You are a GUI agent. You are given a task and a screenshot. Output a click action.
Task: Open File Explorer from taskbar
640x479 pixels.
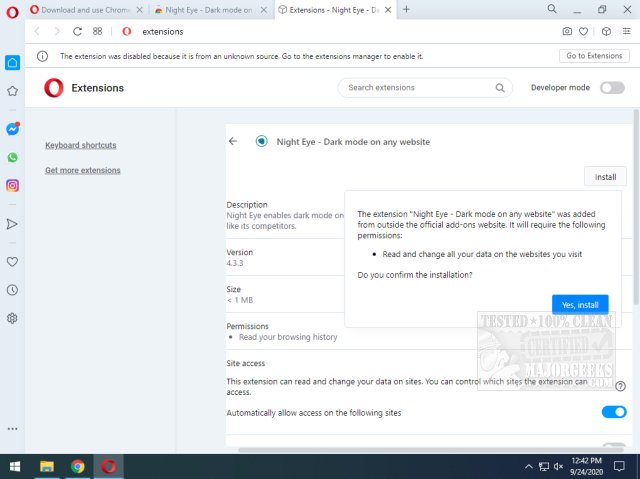click(47, 466)
